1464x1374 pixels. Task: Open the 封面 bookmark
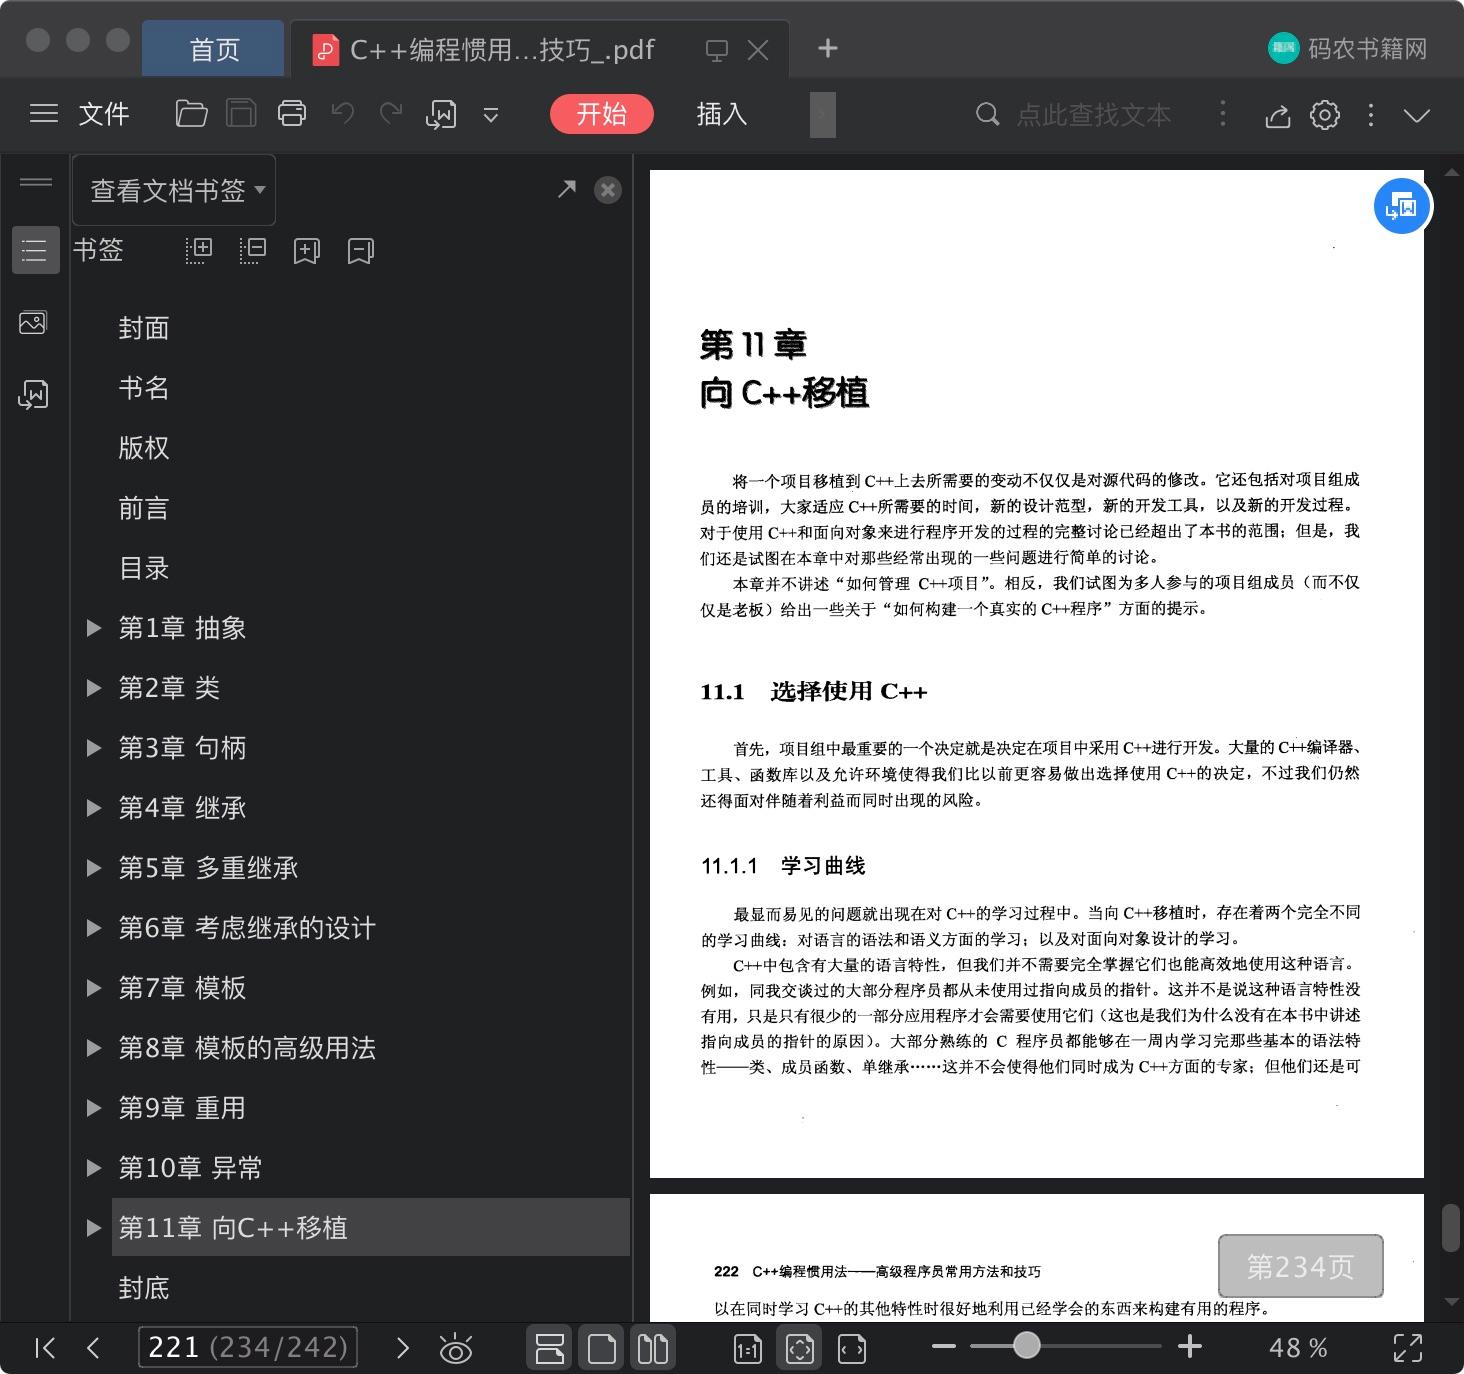tap(144, 328)
